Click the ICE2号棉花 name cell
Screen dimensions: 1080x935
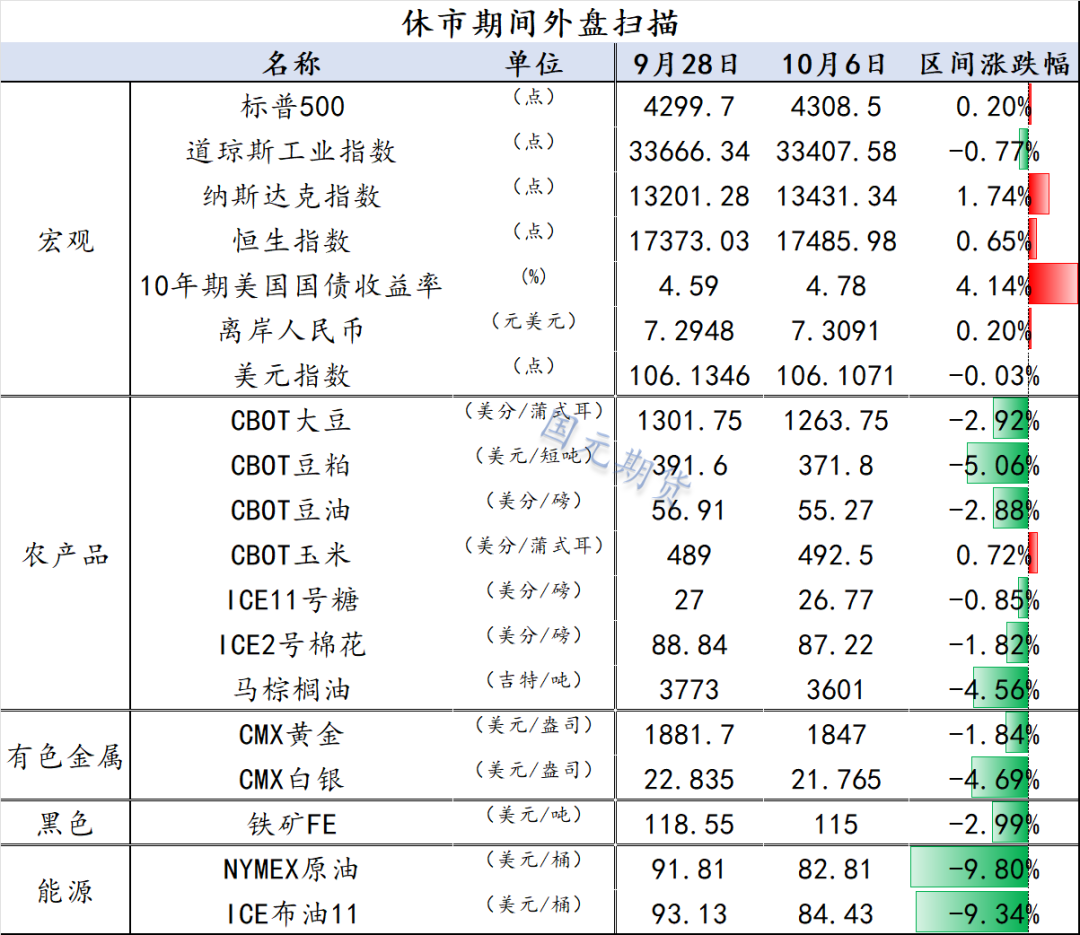(x=292, y=644)
